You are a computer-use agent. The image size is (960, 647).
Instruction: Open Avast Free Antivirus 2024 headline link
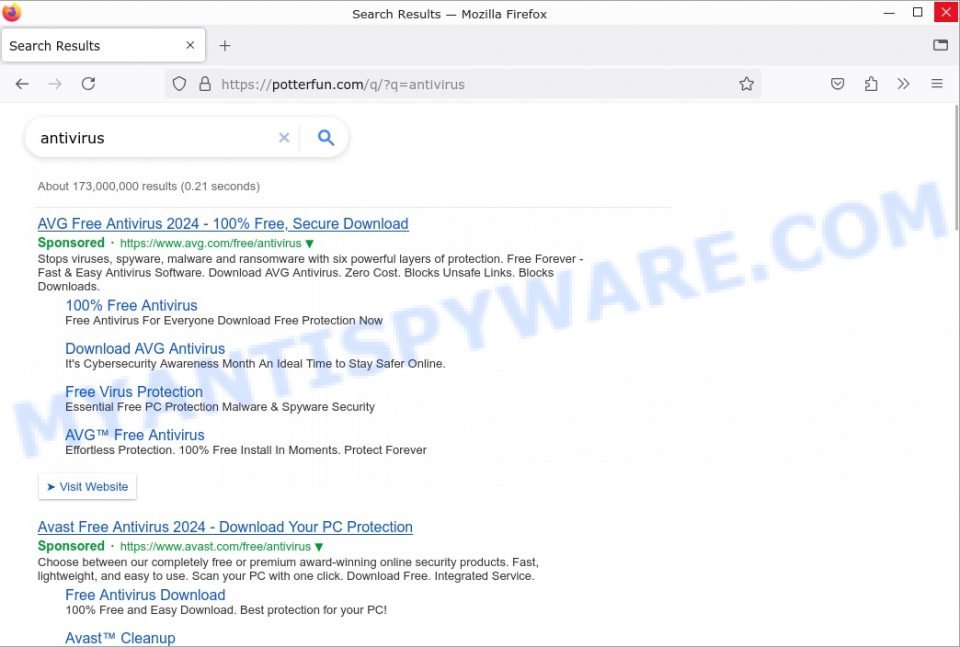225,527
